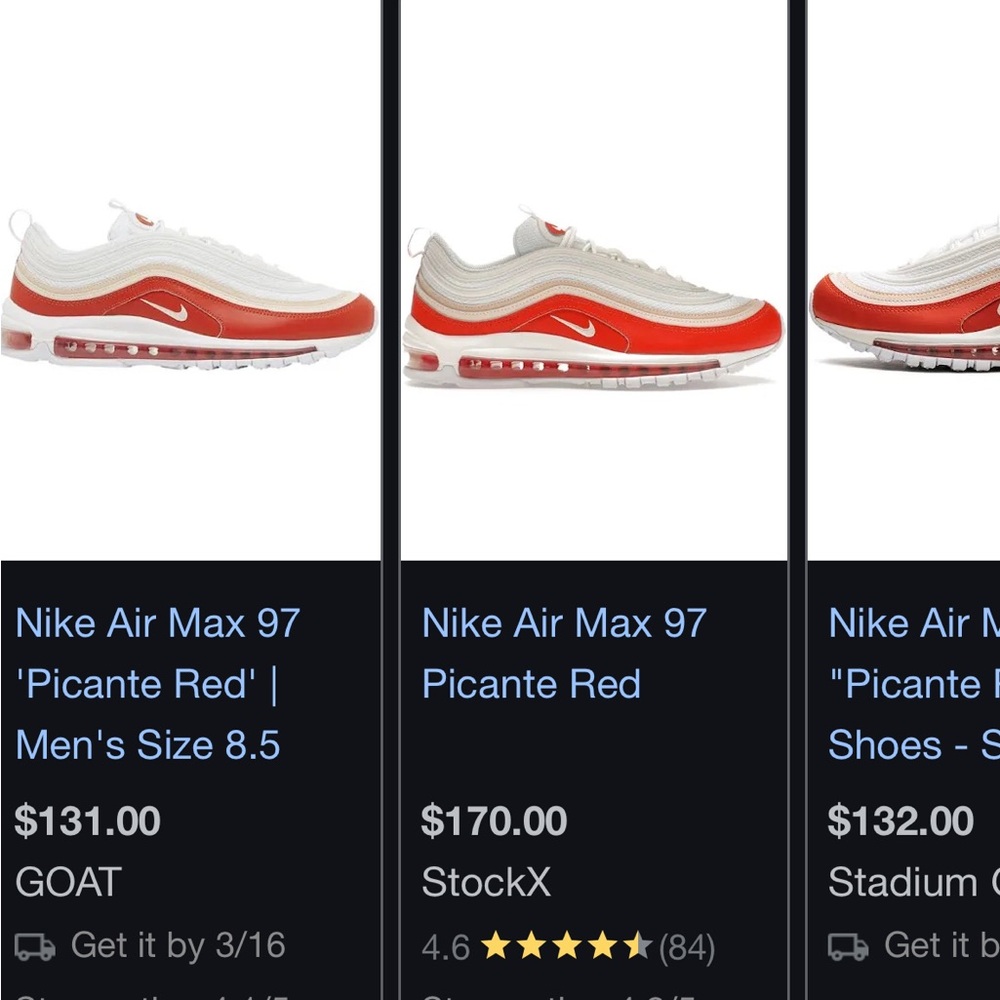Select the half-filled fifth star on the StockX rating

[638, 944]
